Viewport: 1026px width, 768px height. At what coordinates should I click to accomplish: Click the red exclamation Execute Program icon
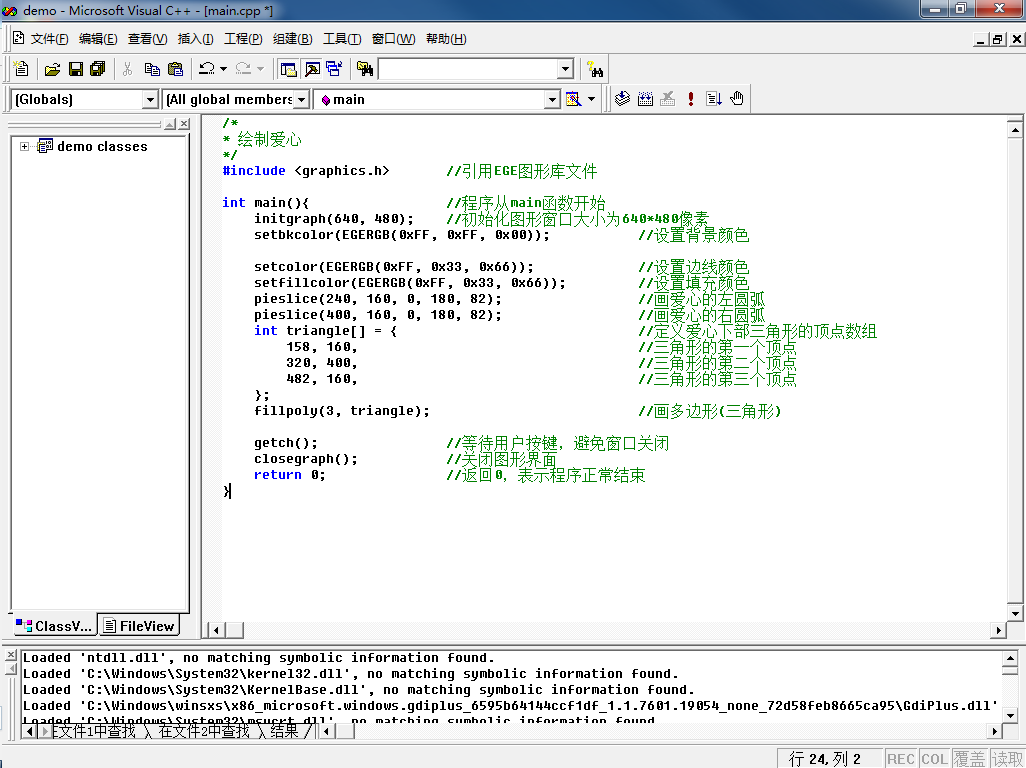[x=690, y=99]
